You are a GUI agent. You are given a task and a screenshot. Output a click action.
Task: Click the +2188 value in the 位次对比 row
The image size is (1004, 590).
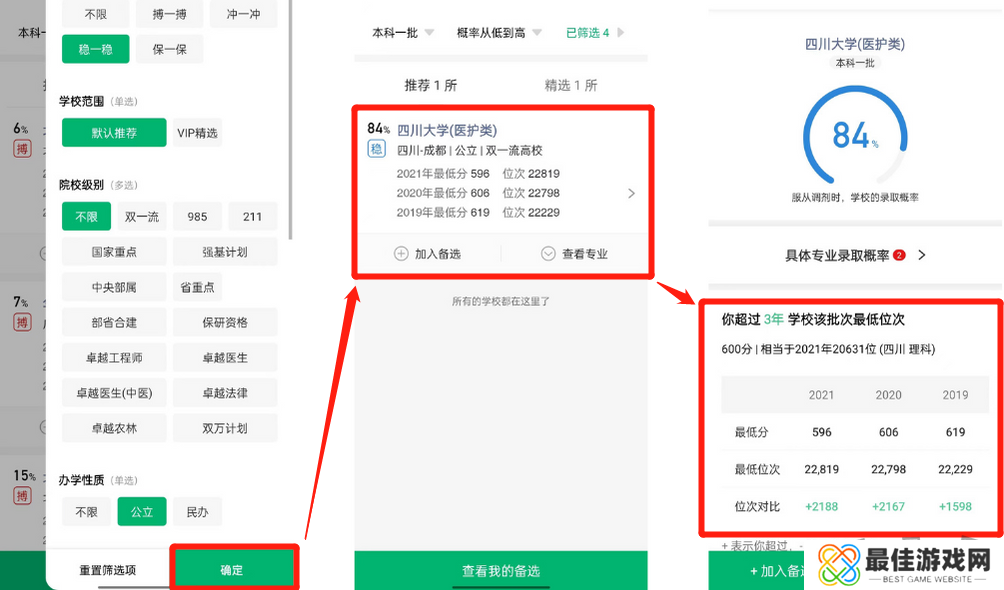click(821, 506)
